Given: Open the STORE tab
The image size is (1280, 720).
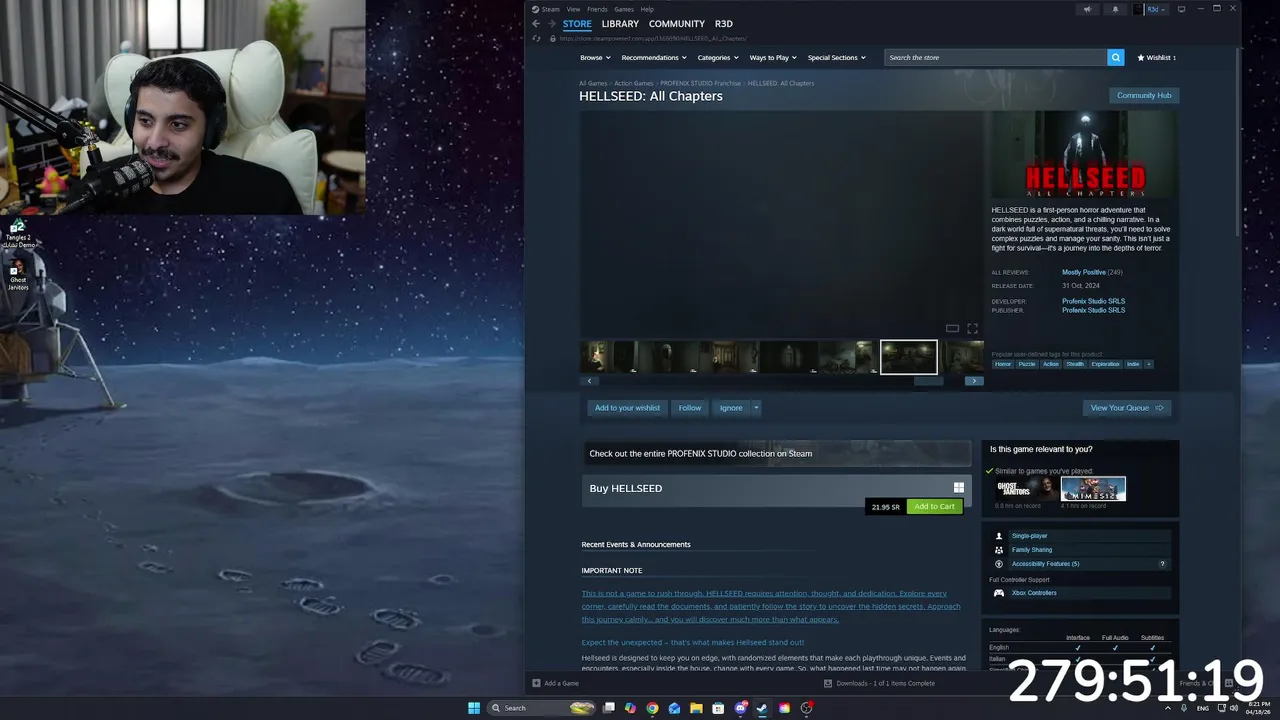Looking at the screenshot, I should (x=577, y=24).
